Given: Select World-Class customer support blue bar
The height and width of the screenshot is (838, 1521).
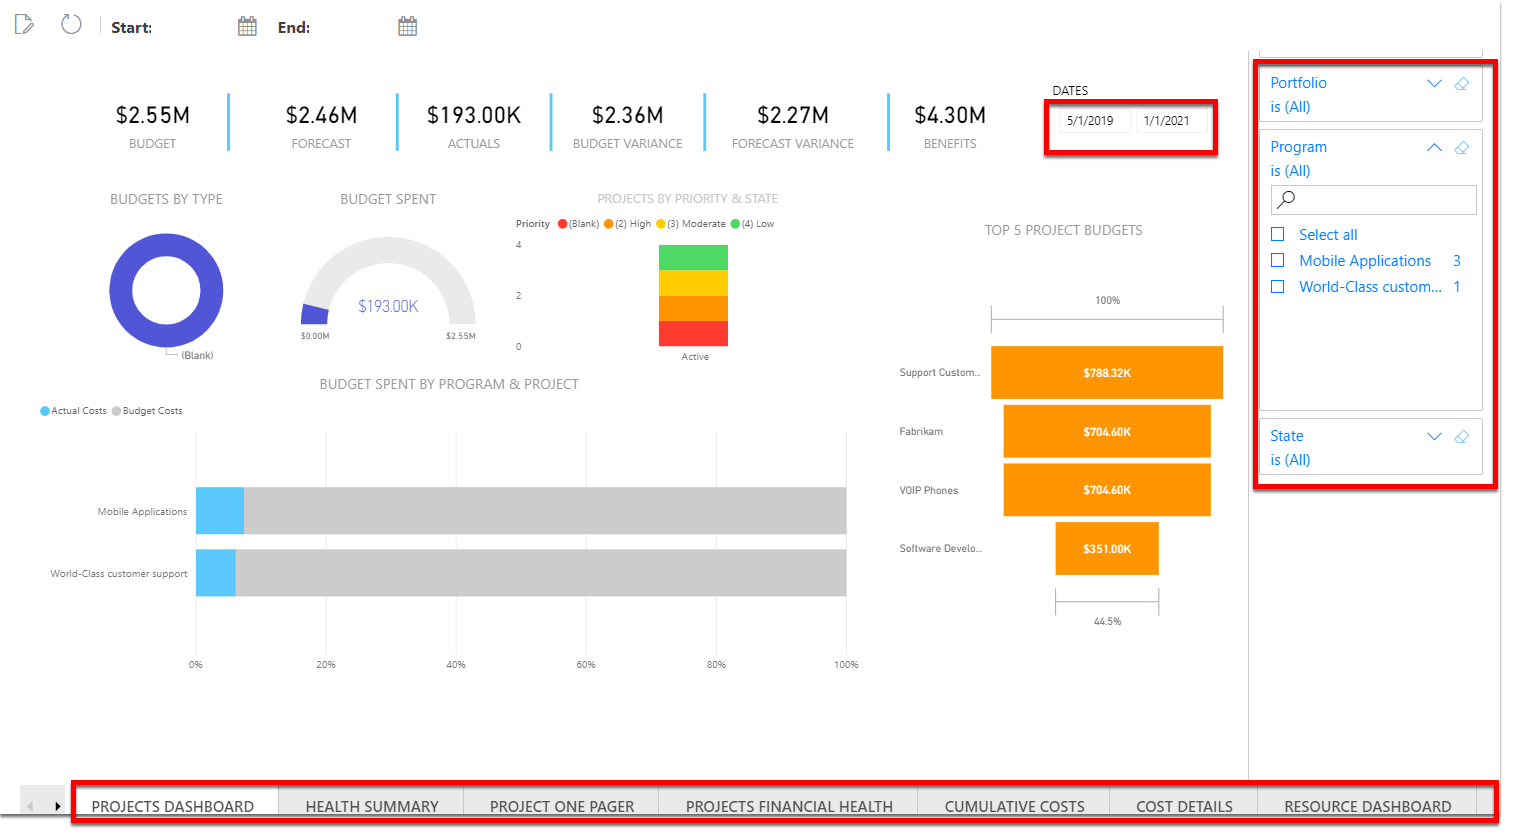Looking at the screenshot, I should 216,572.
